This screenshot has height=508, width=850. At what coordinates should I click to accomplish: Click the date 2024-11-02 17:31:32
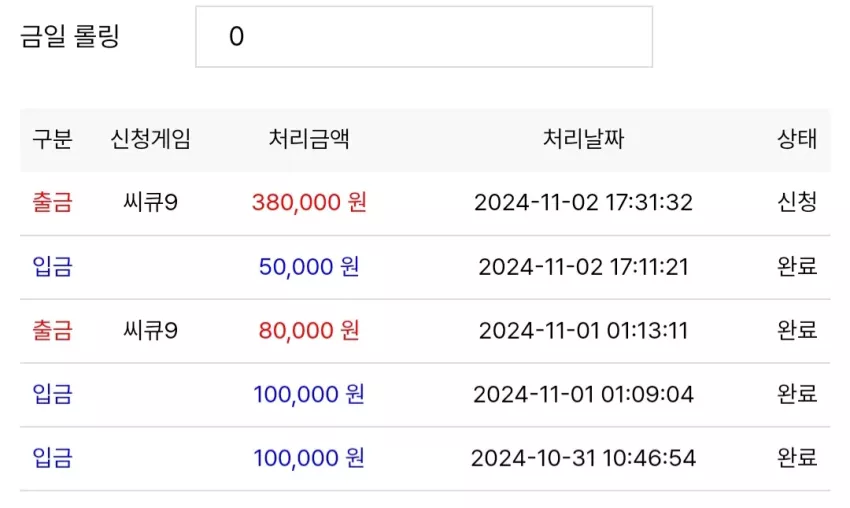[x=583, y=203]
